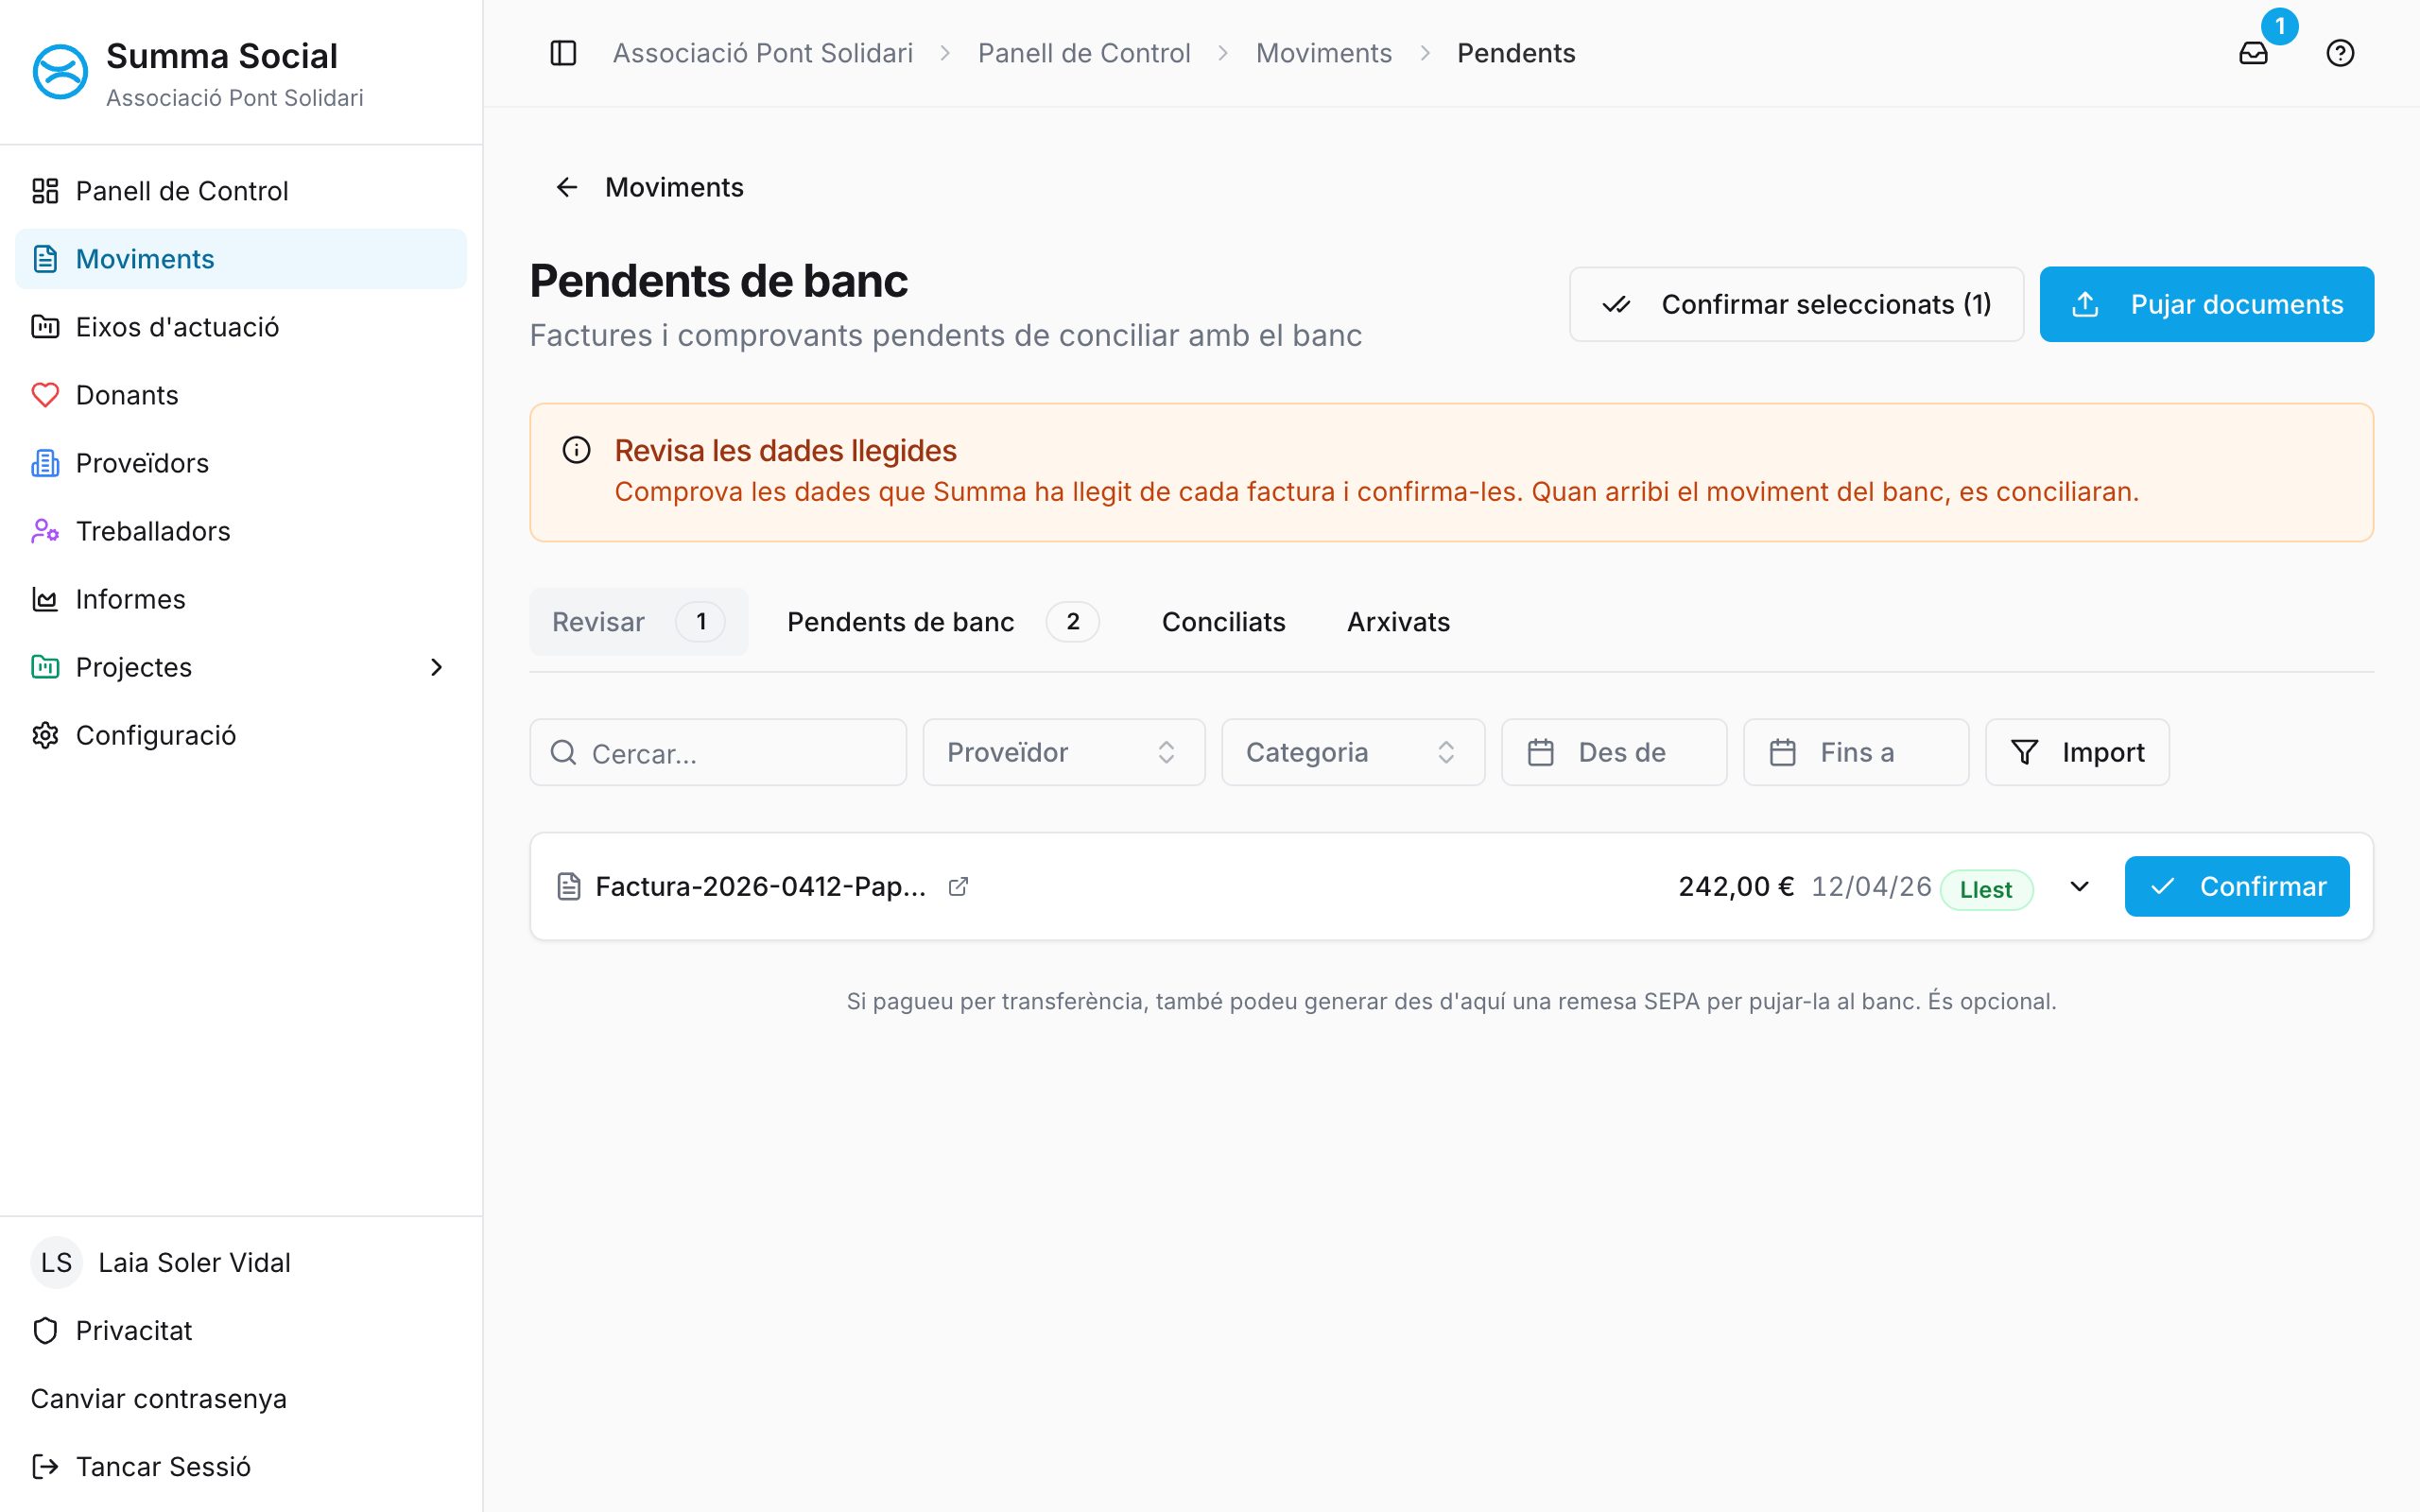Click the LS user avatar
The height and width of the screenshot is (1512, 2420).
[x=56, y=1262]
